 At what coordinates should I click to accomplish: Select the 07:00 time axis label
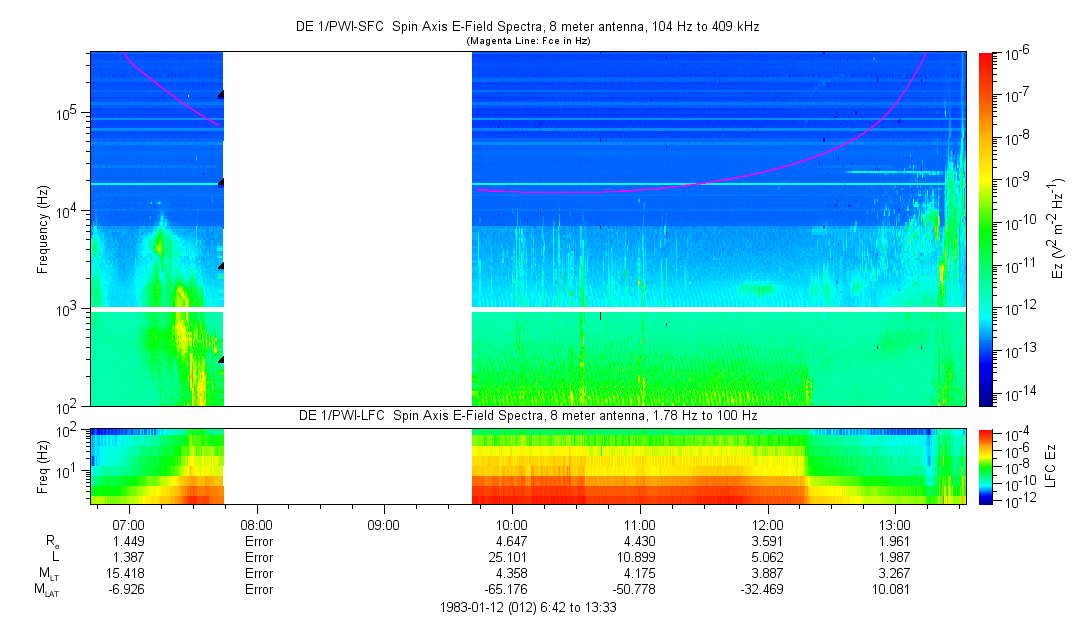(129, 525)
